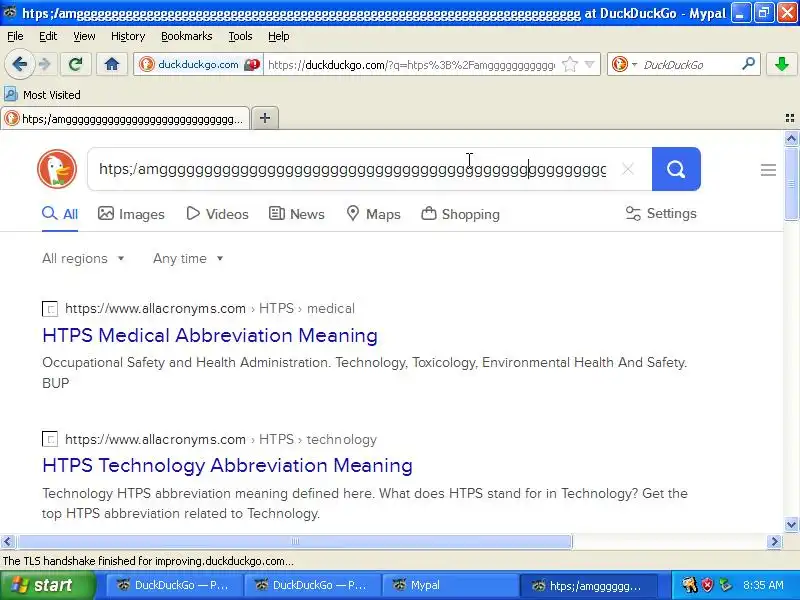Select the All results tab
This screenshot has width=800, height=600.
(60, 214)
